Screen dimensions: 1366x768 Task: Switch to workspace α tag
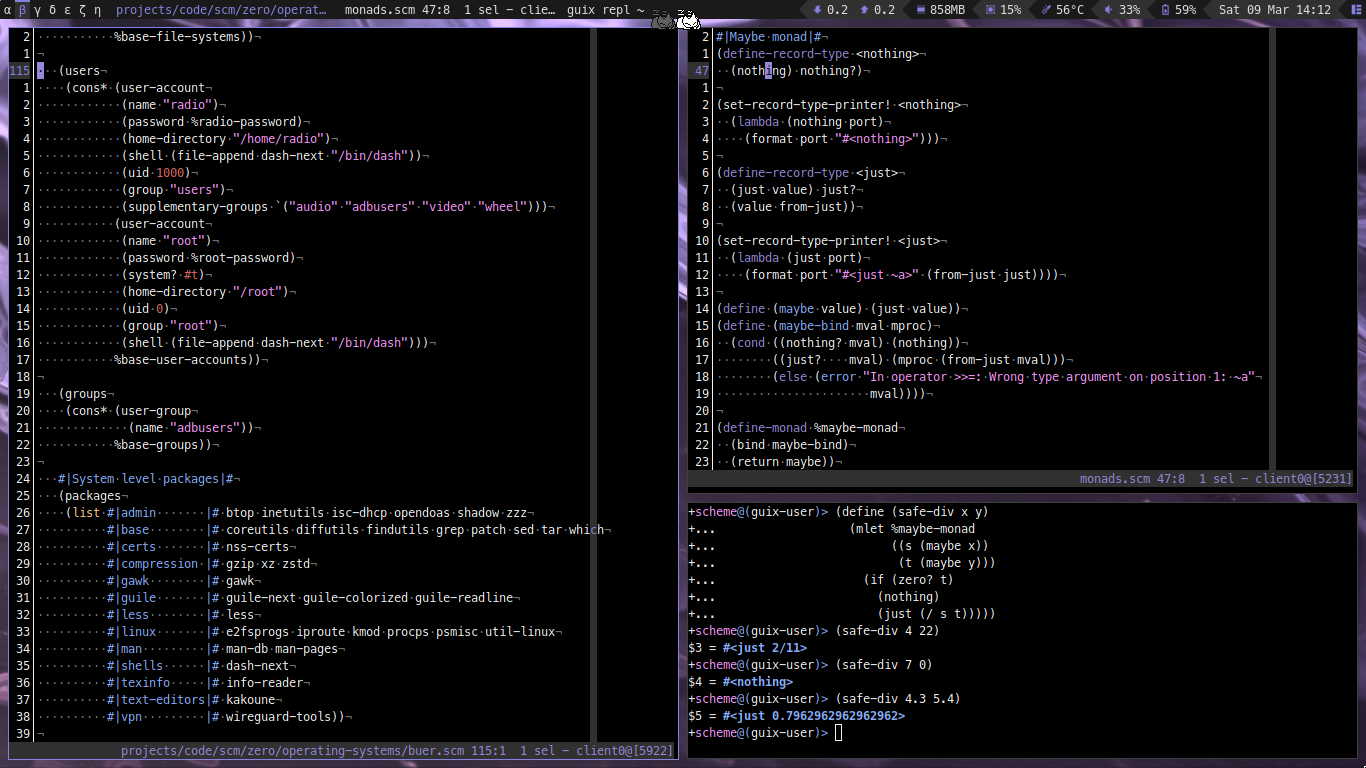tap(8, 10)
